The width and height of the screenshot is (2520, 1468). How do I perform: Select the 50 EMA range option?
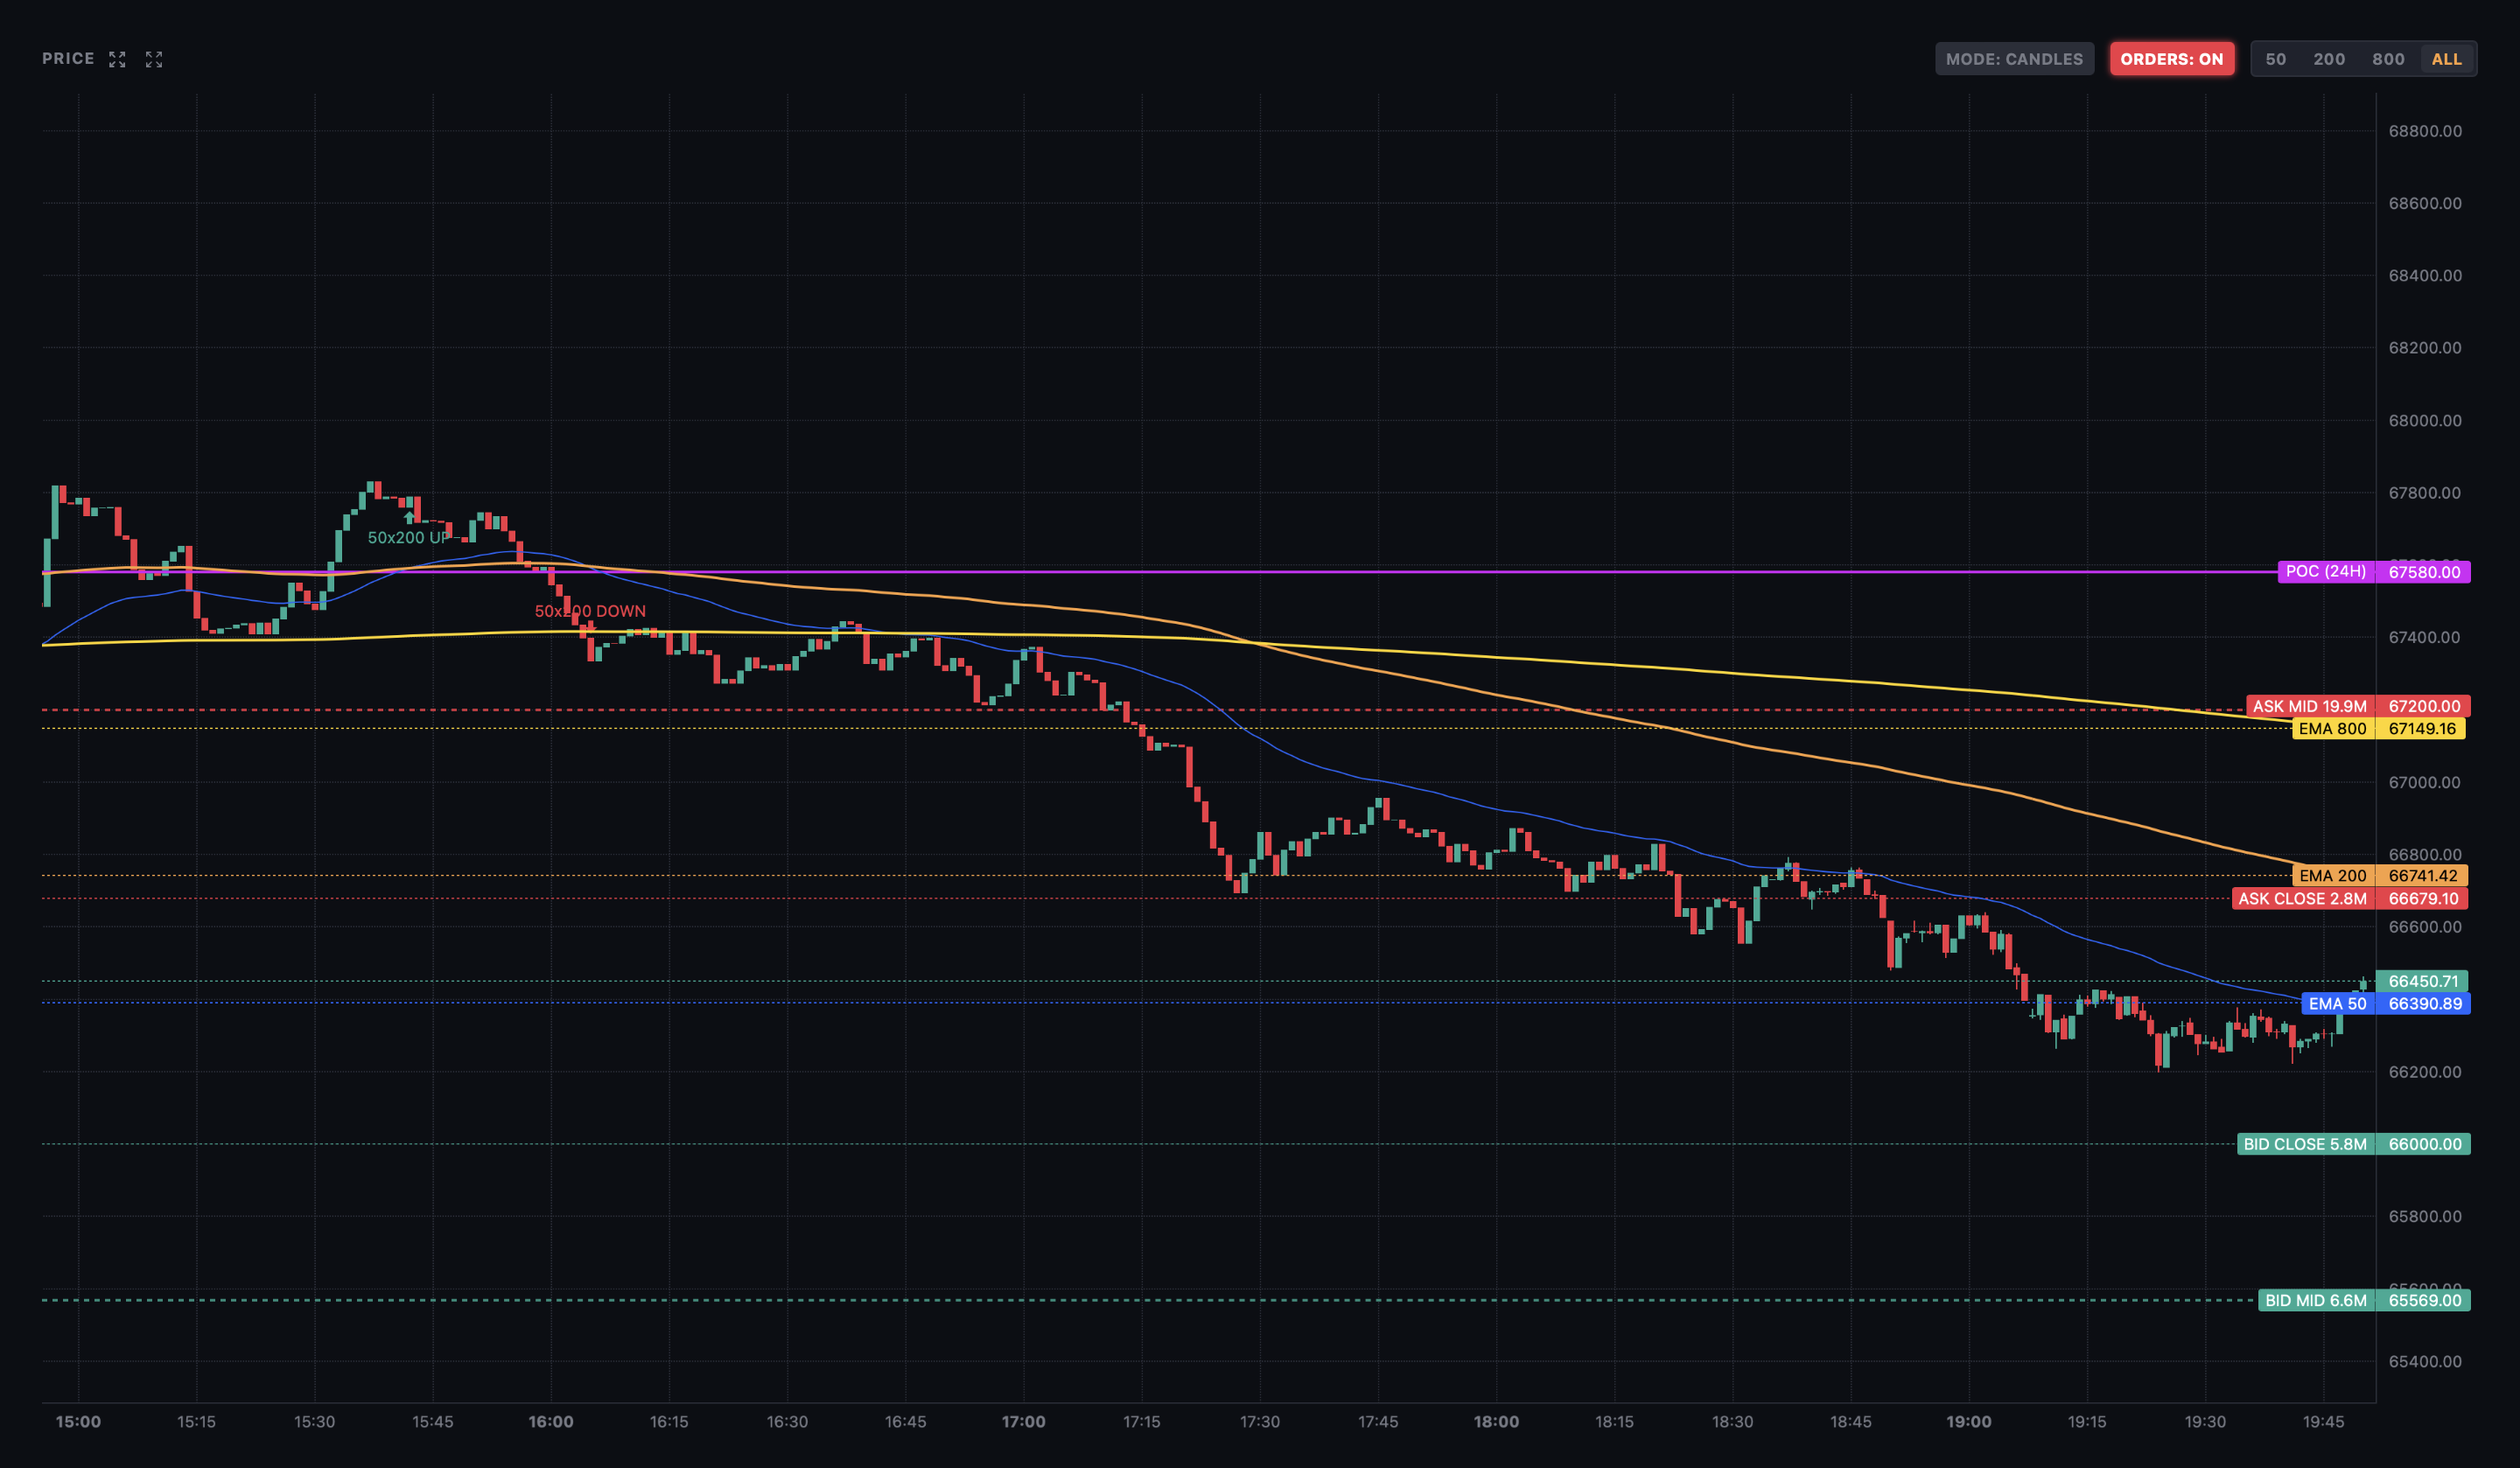(x=2275, y=59)
